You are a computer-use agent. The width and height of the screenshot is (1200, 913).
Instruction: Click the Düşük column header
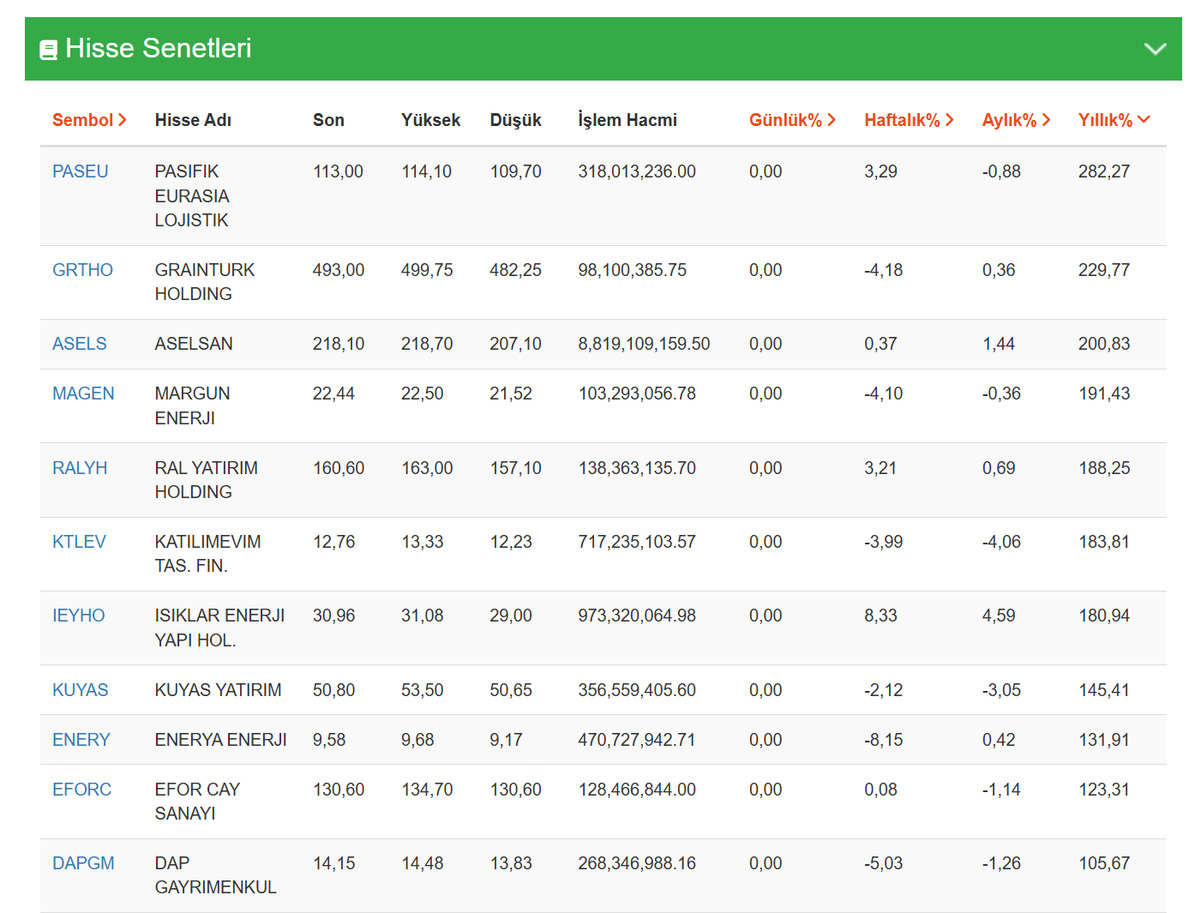(x=515, y=120)
